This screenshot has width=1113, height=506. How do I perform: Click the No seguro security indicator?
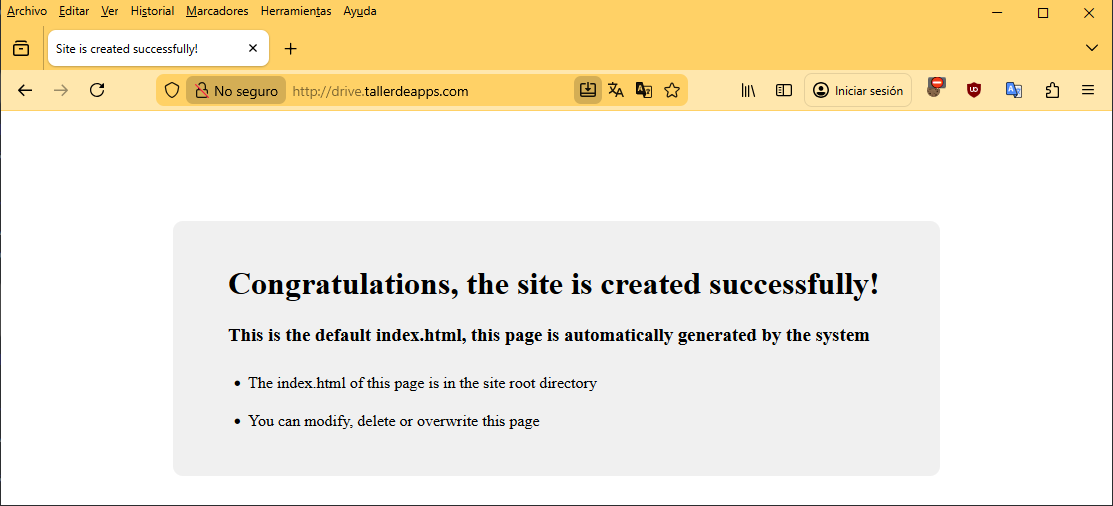pyautogui.click(x=236, y=90)
